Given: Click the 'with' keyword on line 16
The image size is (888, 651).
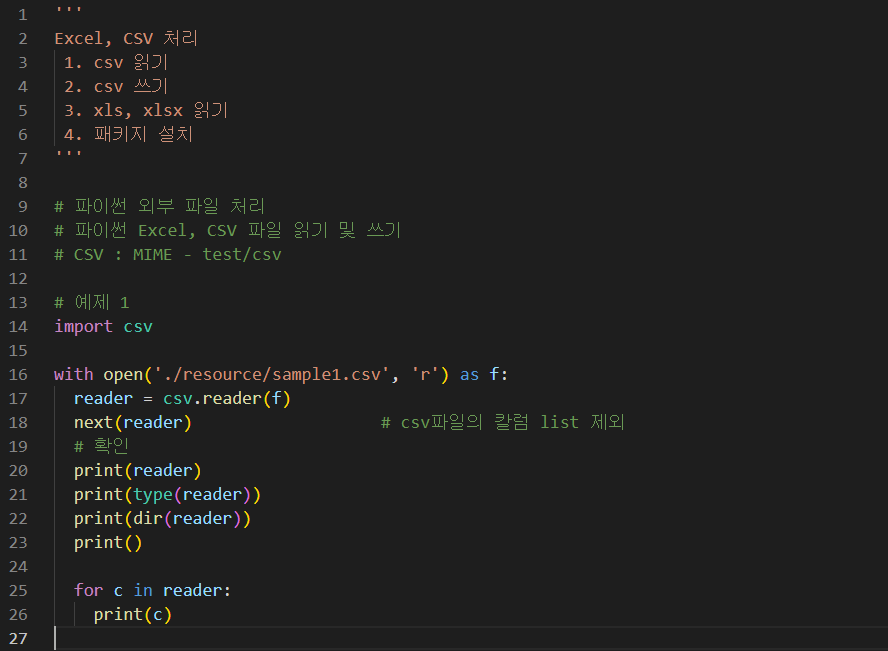Looking at the screenshot, I should pos(74,375).
